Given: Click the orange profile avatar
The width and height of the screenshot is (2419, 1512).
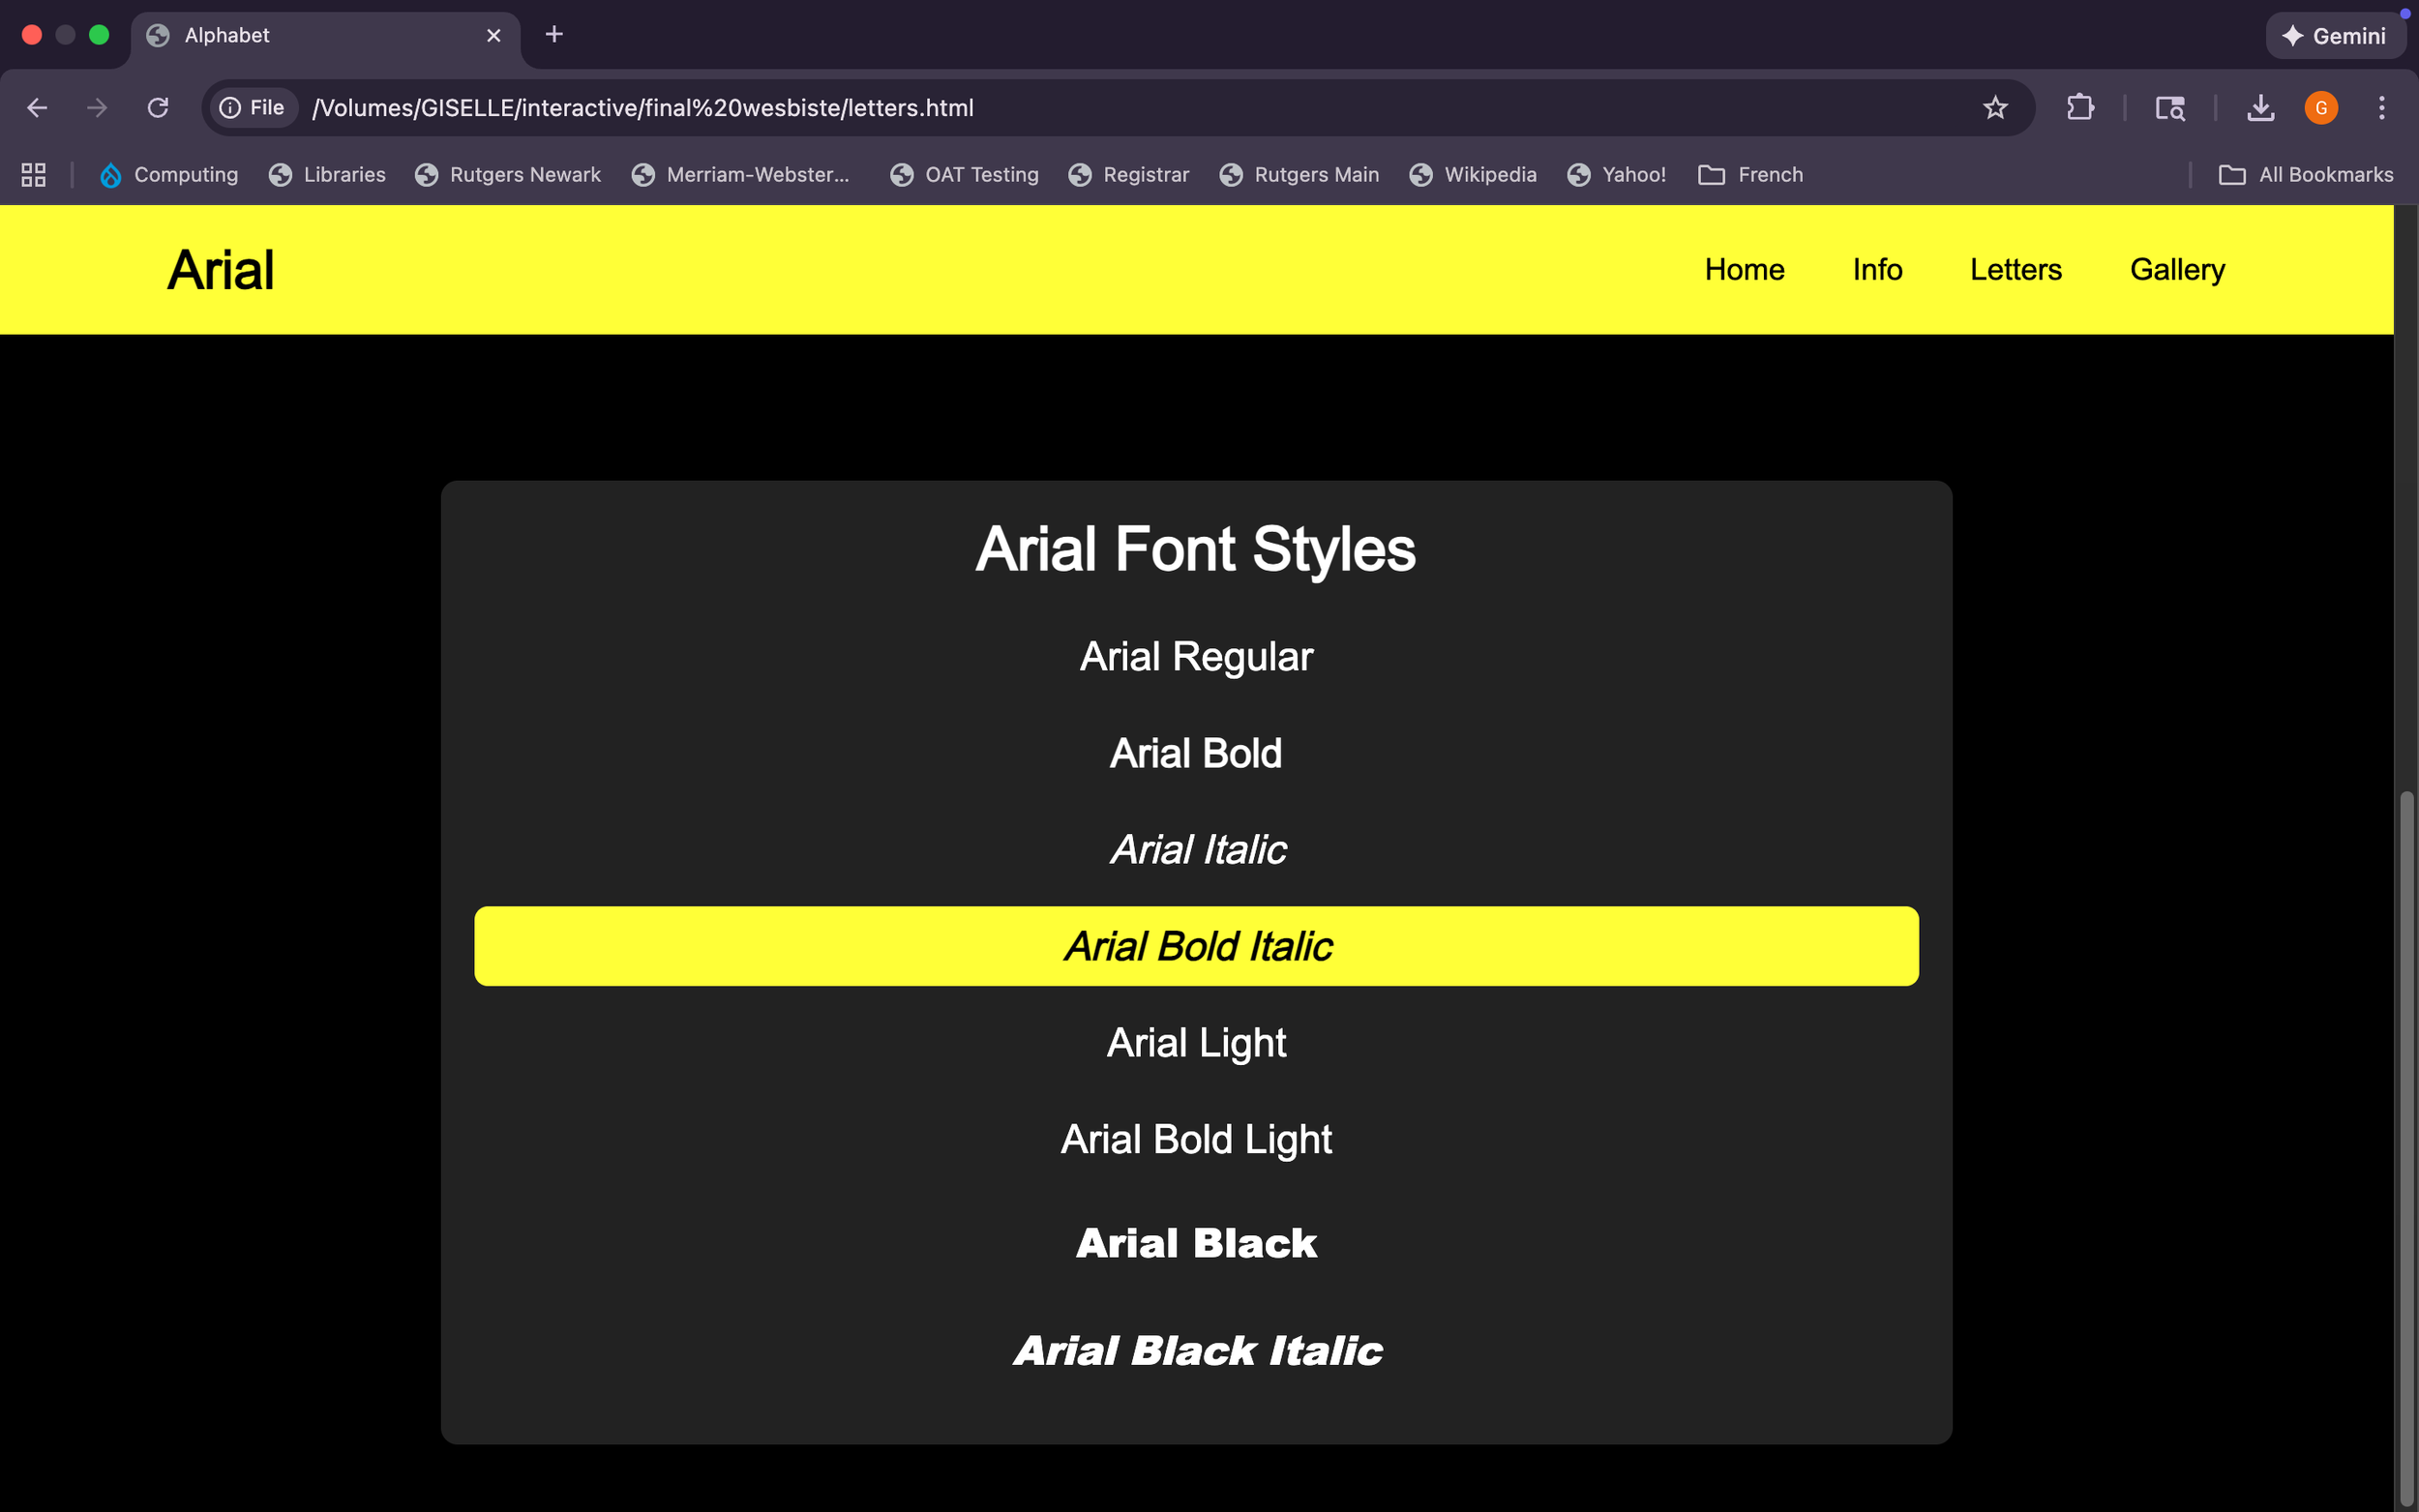Looking at the screenshot, I should [2321, 108].
